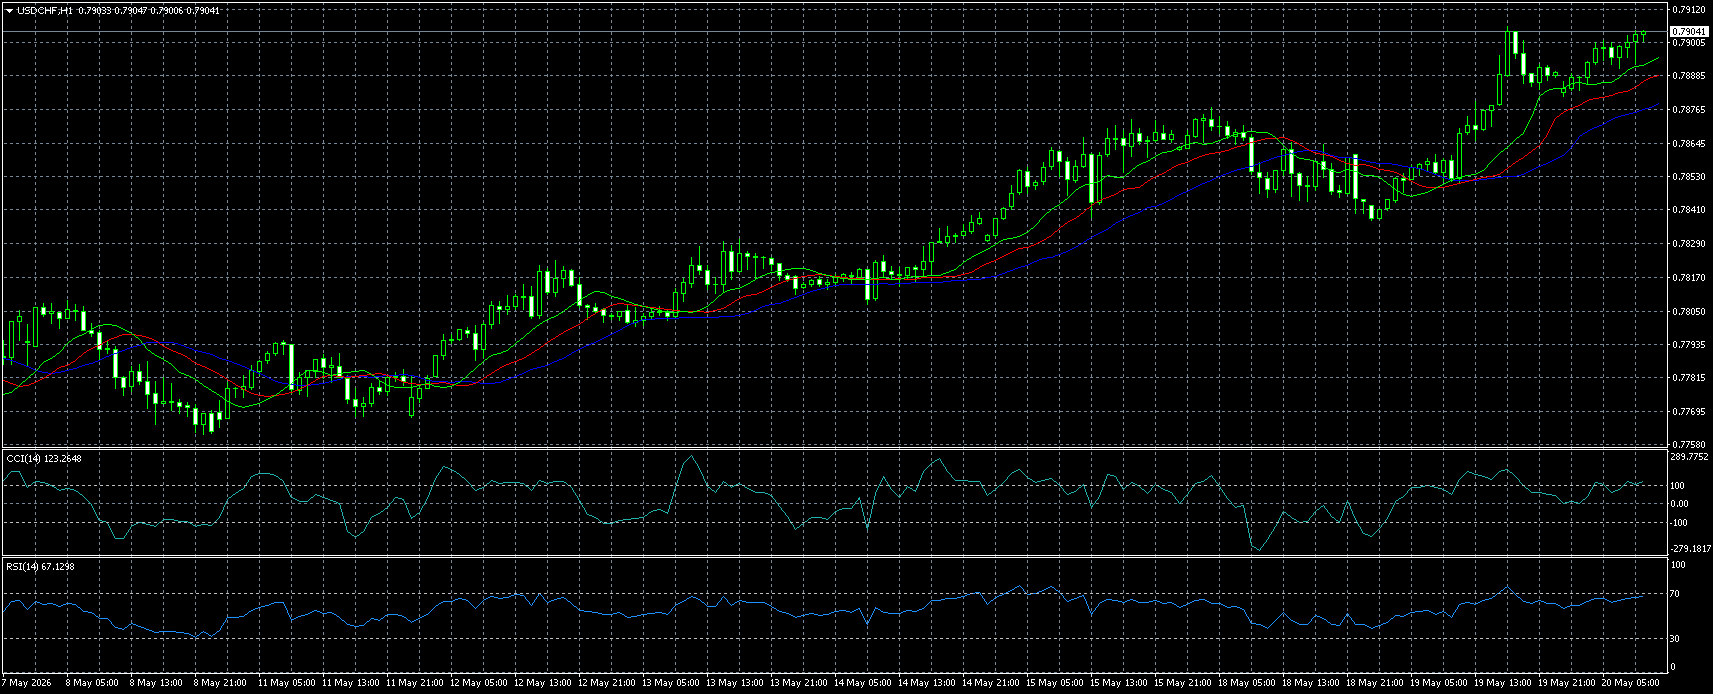
Task: Click the 12 May 21:00 time label
Action: pyautogui.click(x=607, y=683)
